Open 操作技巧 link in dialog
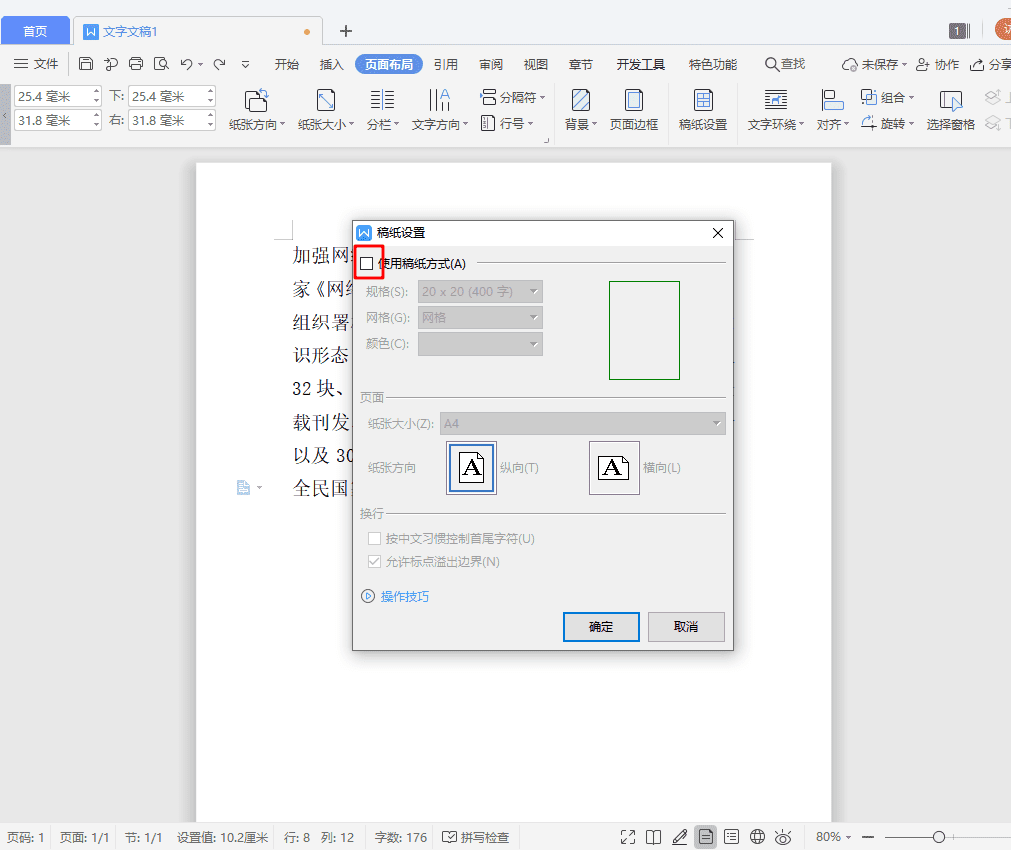Viewport: 1011px width, 850px height. [x=404, y=597]
